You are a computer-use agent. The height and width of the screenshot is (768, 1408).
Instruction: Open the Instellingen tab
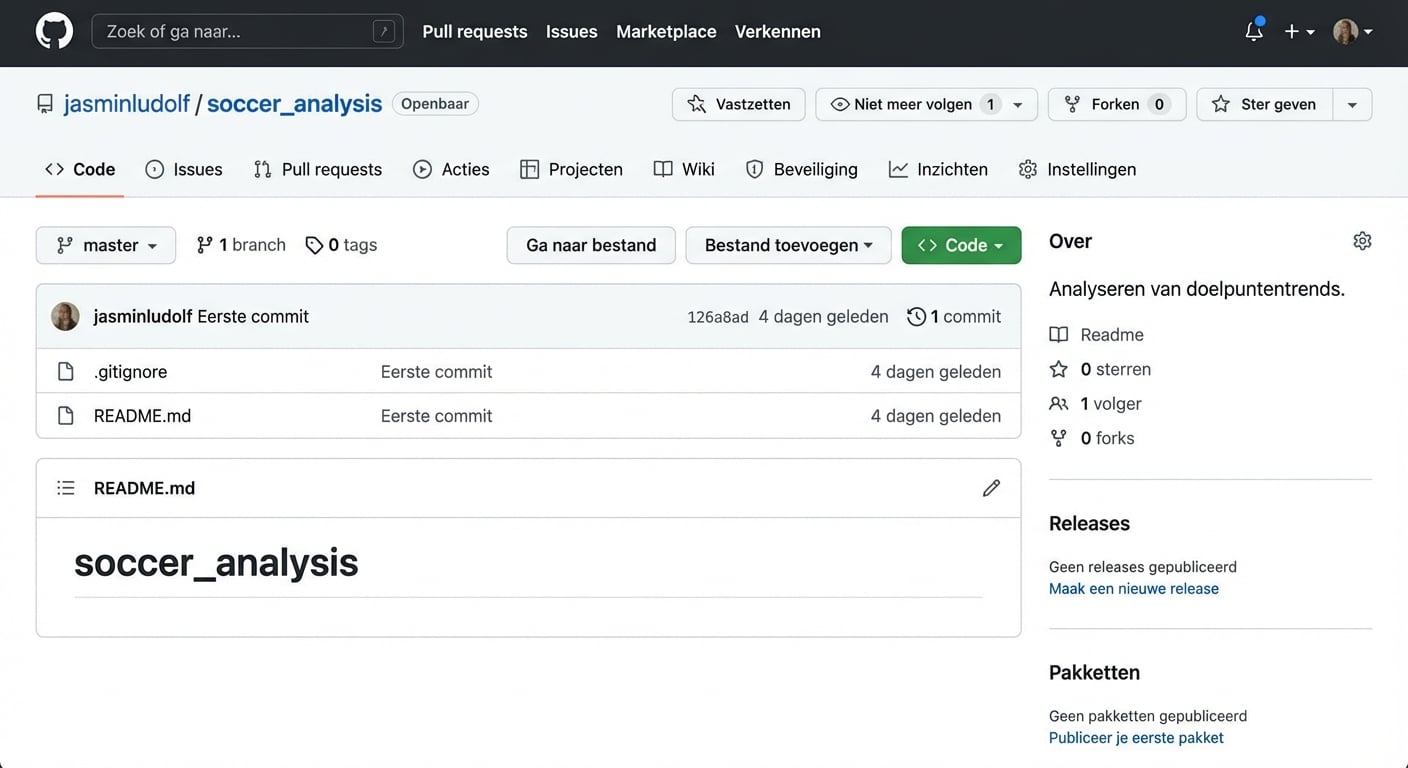[x=1077, y=169]
